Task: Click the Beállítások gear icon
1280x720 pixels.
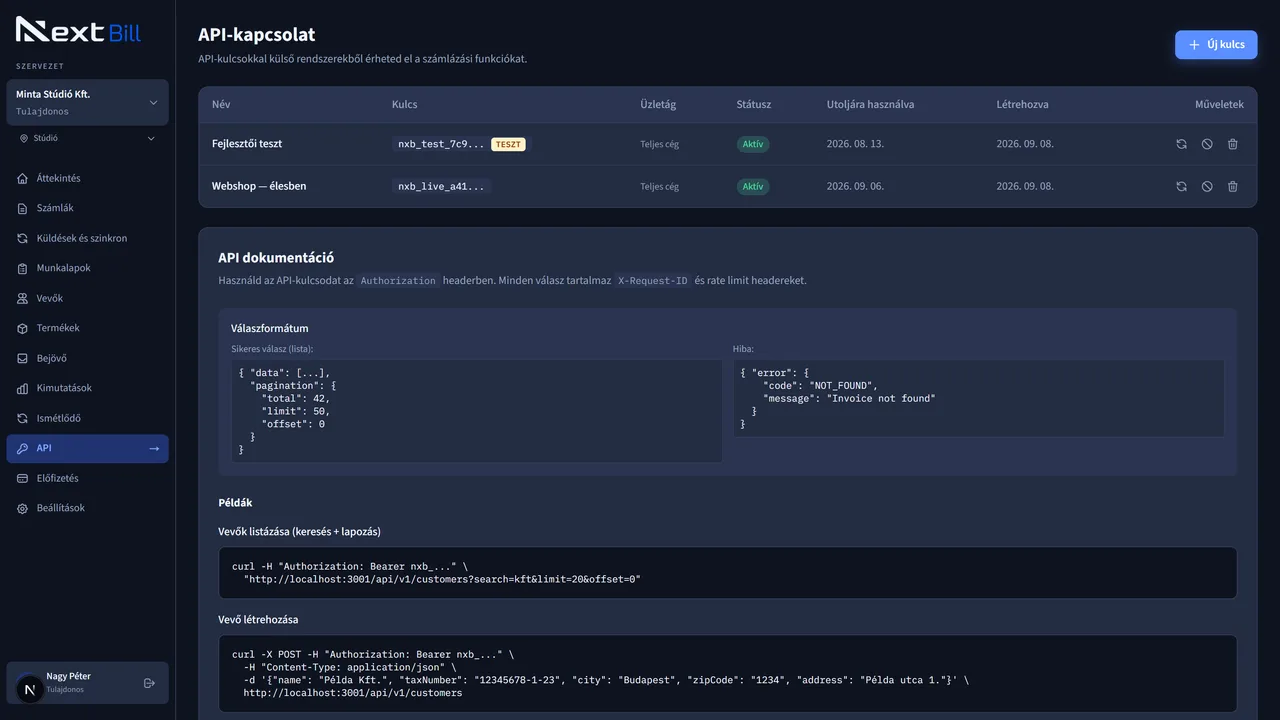Action: point(23,508)
